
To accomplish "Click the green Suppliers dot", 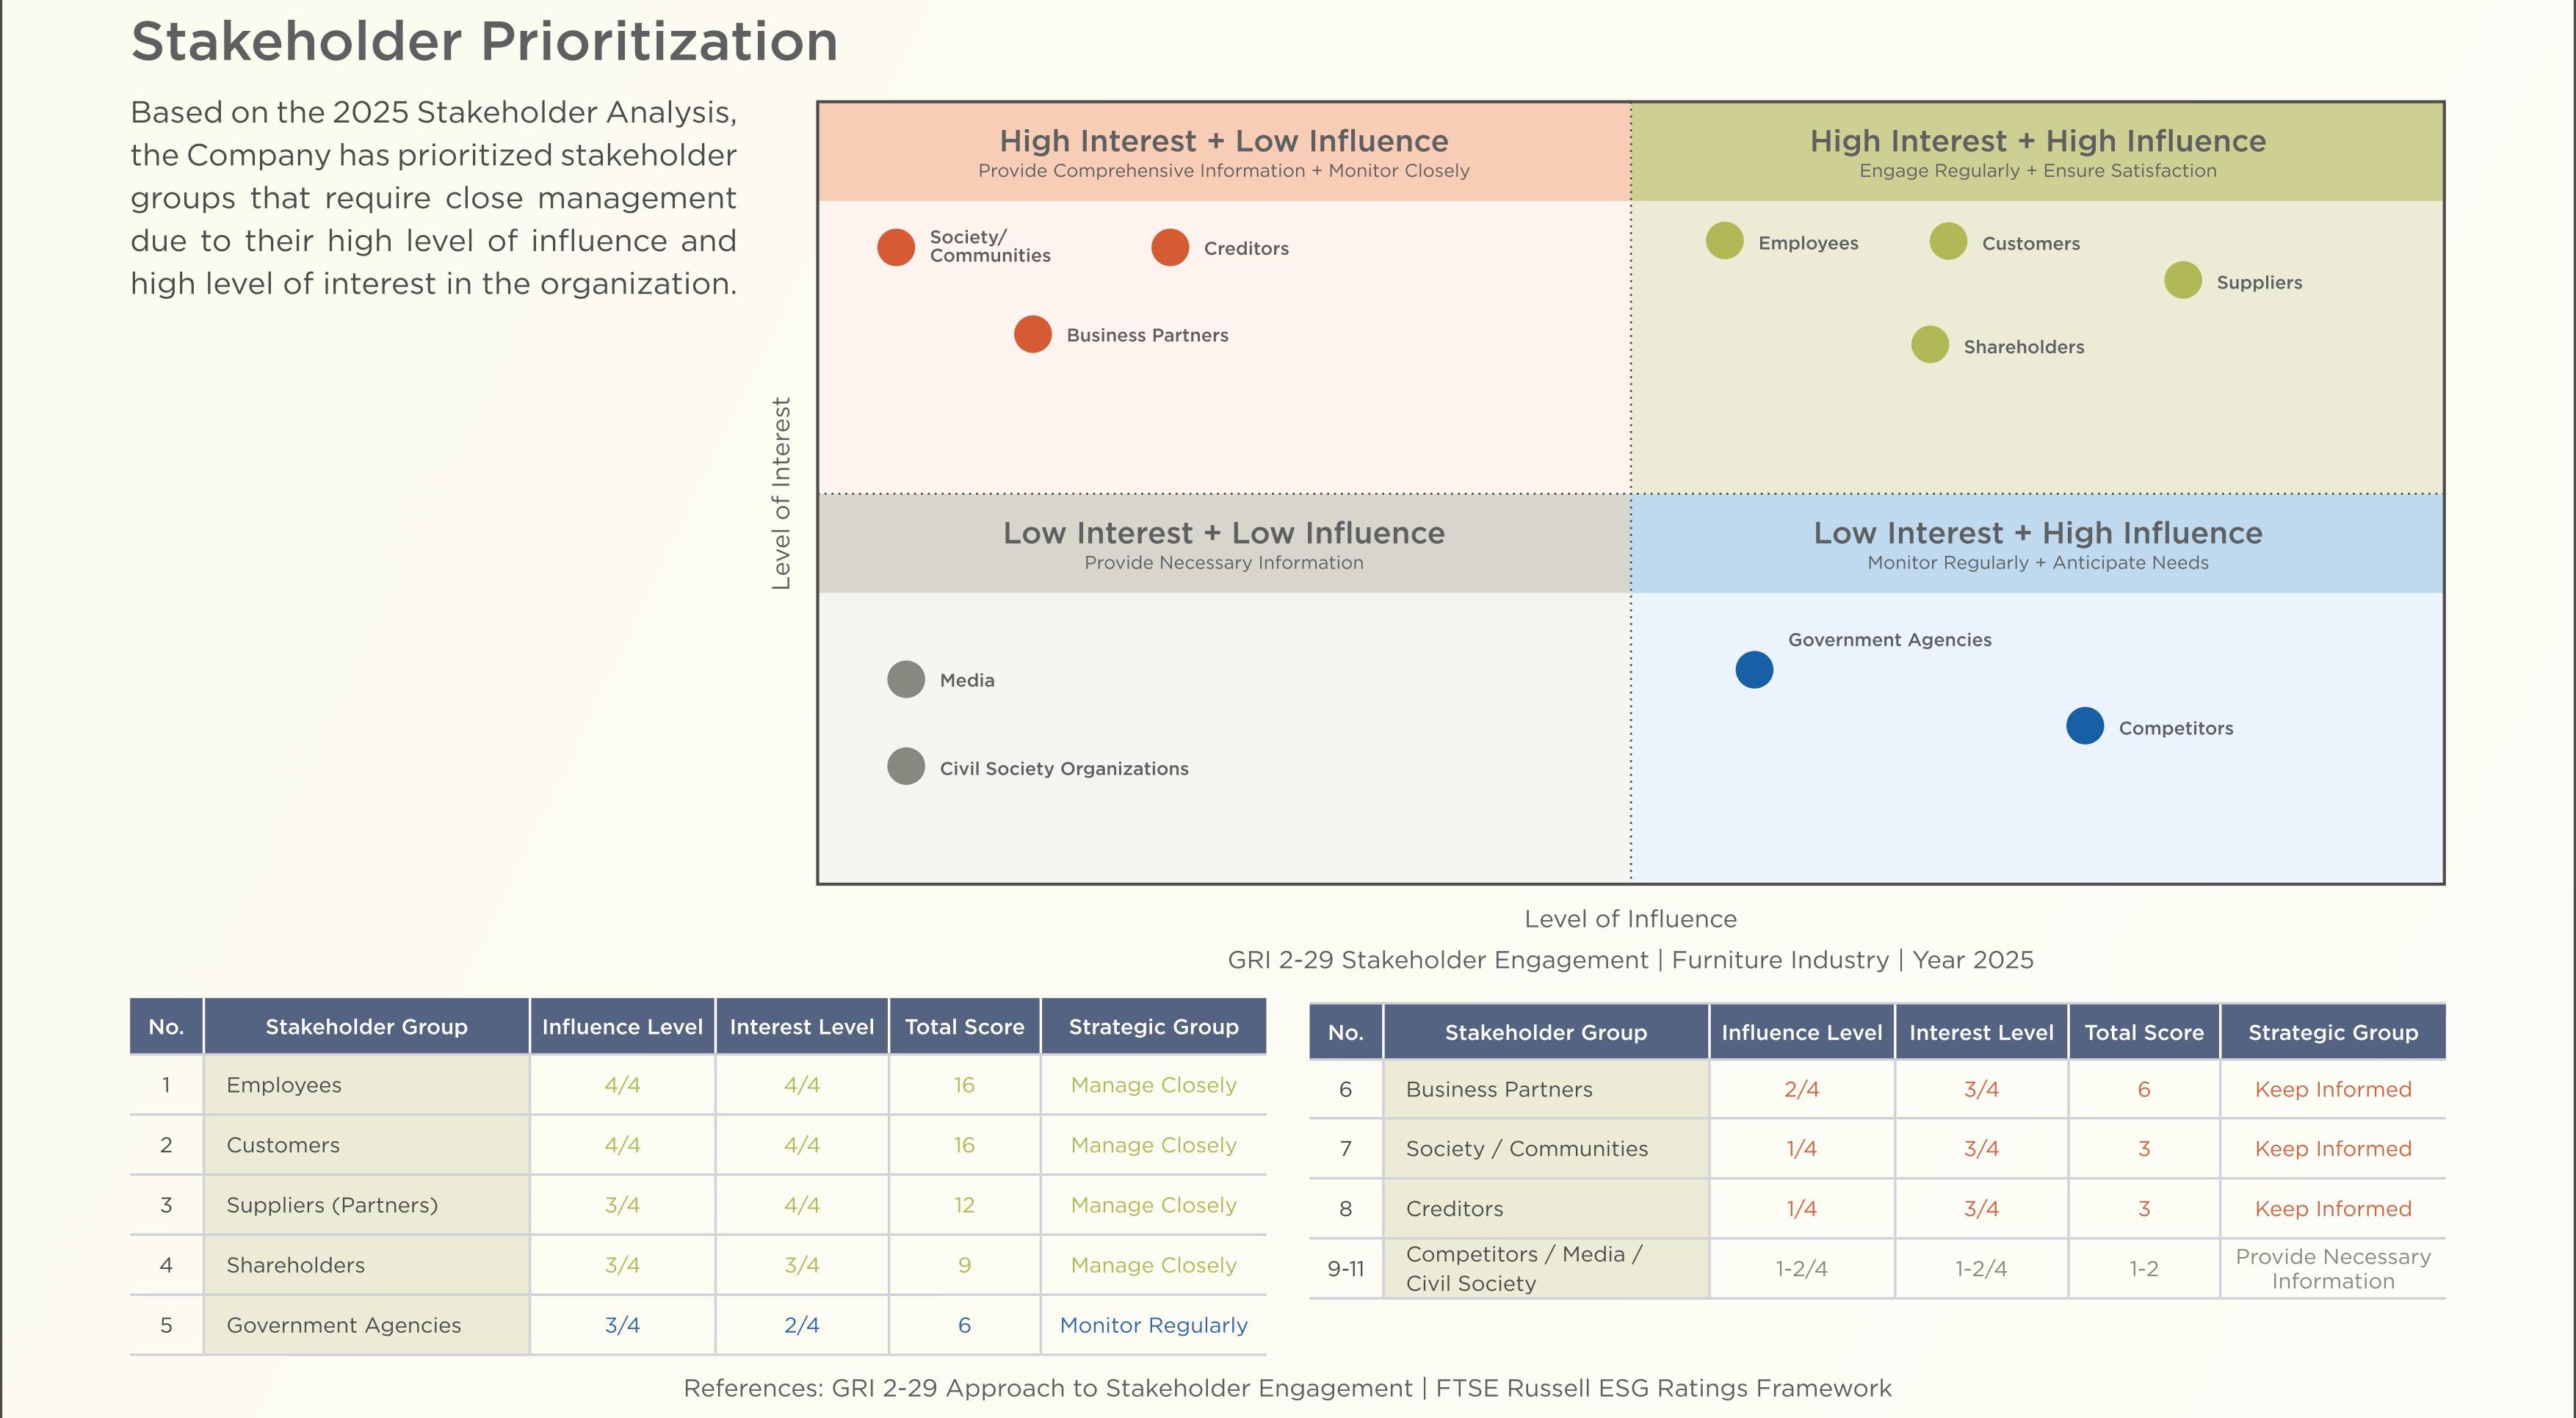I will coord(2183,280).
